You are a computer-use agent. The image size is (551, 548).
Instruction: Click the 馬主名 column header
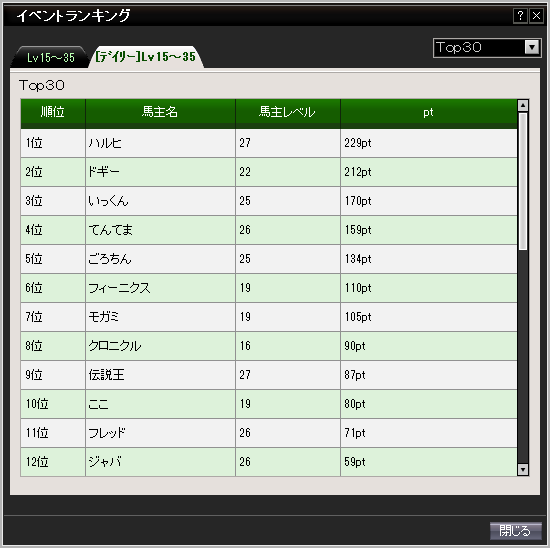[160, 113]
